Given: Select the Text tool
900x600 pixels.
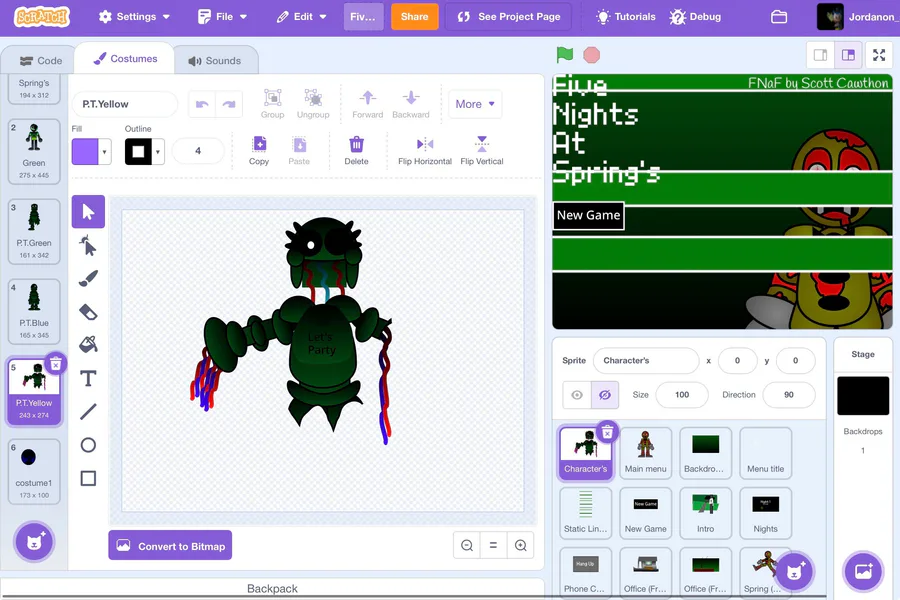Looking at the screenshot, I should coord(88,378).
